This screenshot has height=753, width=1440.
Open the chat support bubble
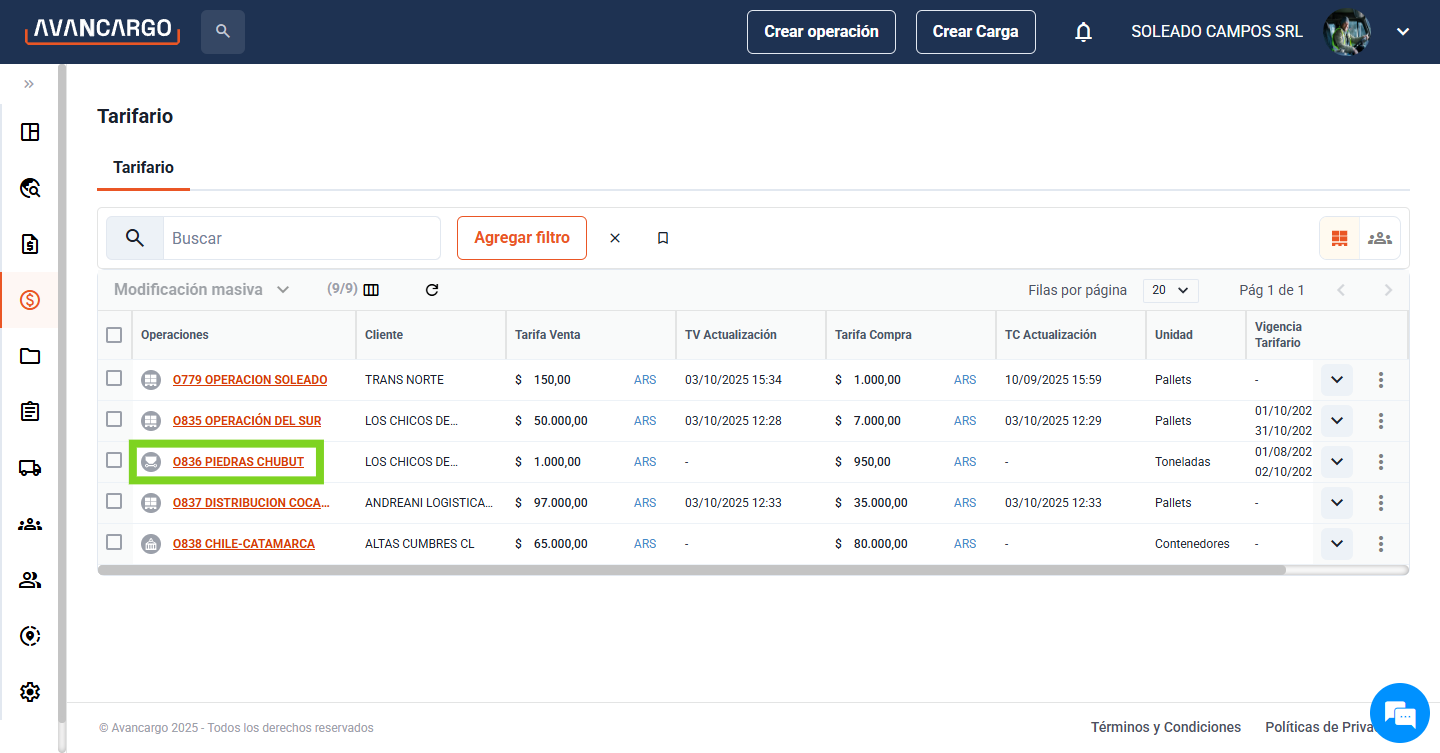coord(1400,714)
